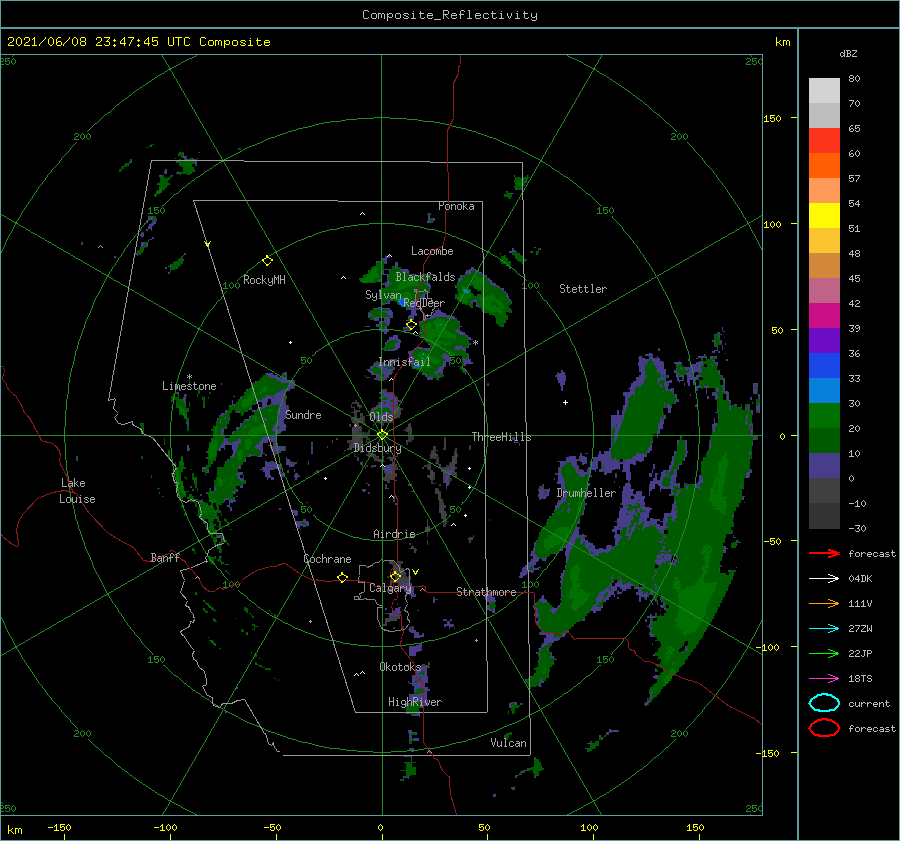Select the 22JP legend label
The height and width of the screenshot is (841, 900).
tap(860, 653)
